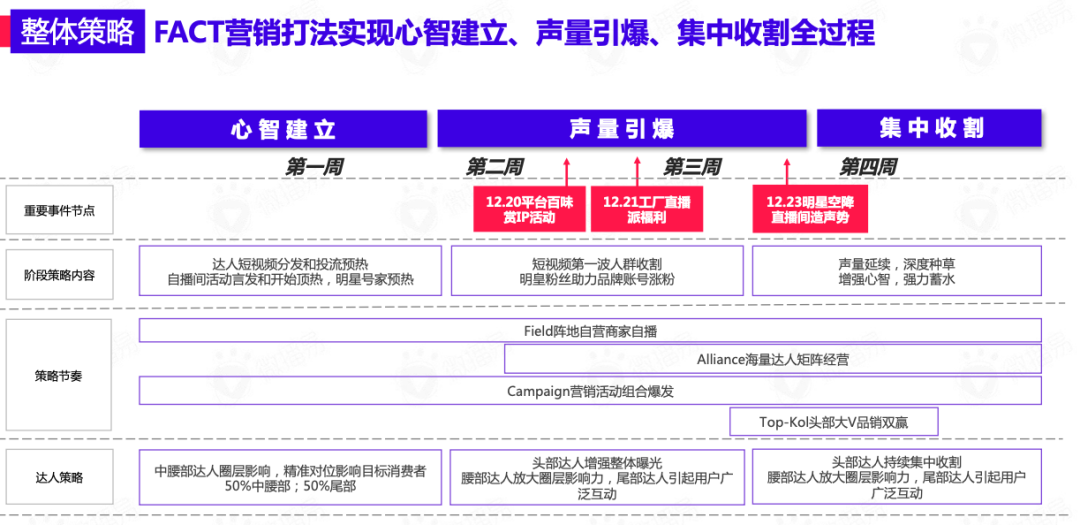
Task: Select the 阶段策略内容 row label
Action: [x=59, y=275]
